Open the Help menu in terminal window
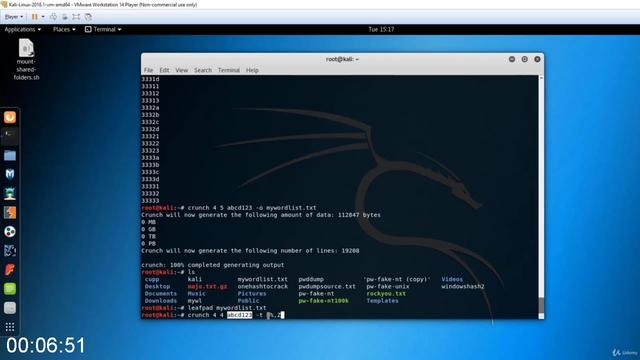Screen dimensions: 640x360 [252, 70]
